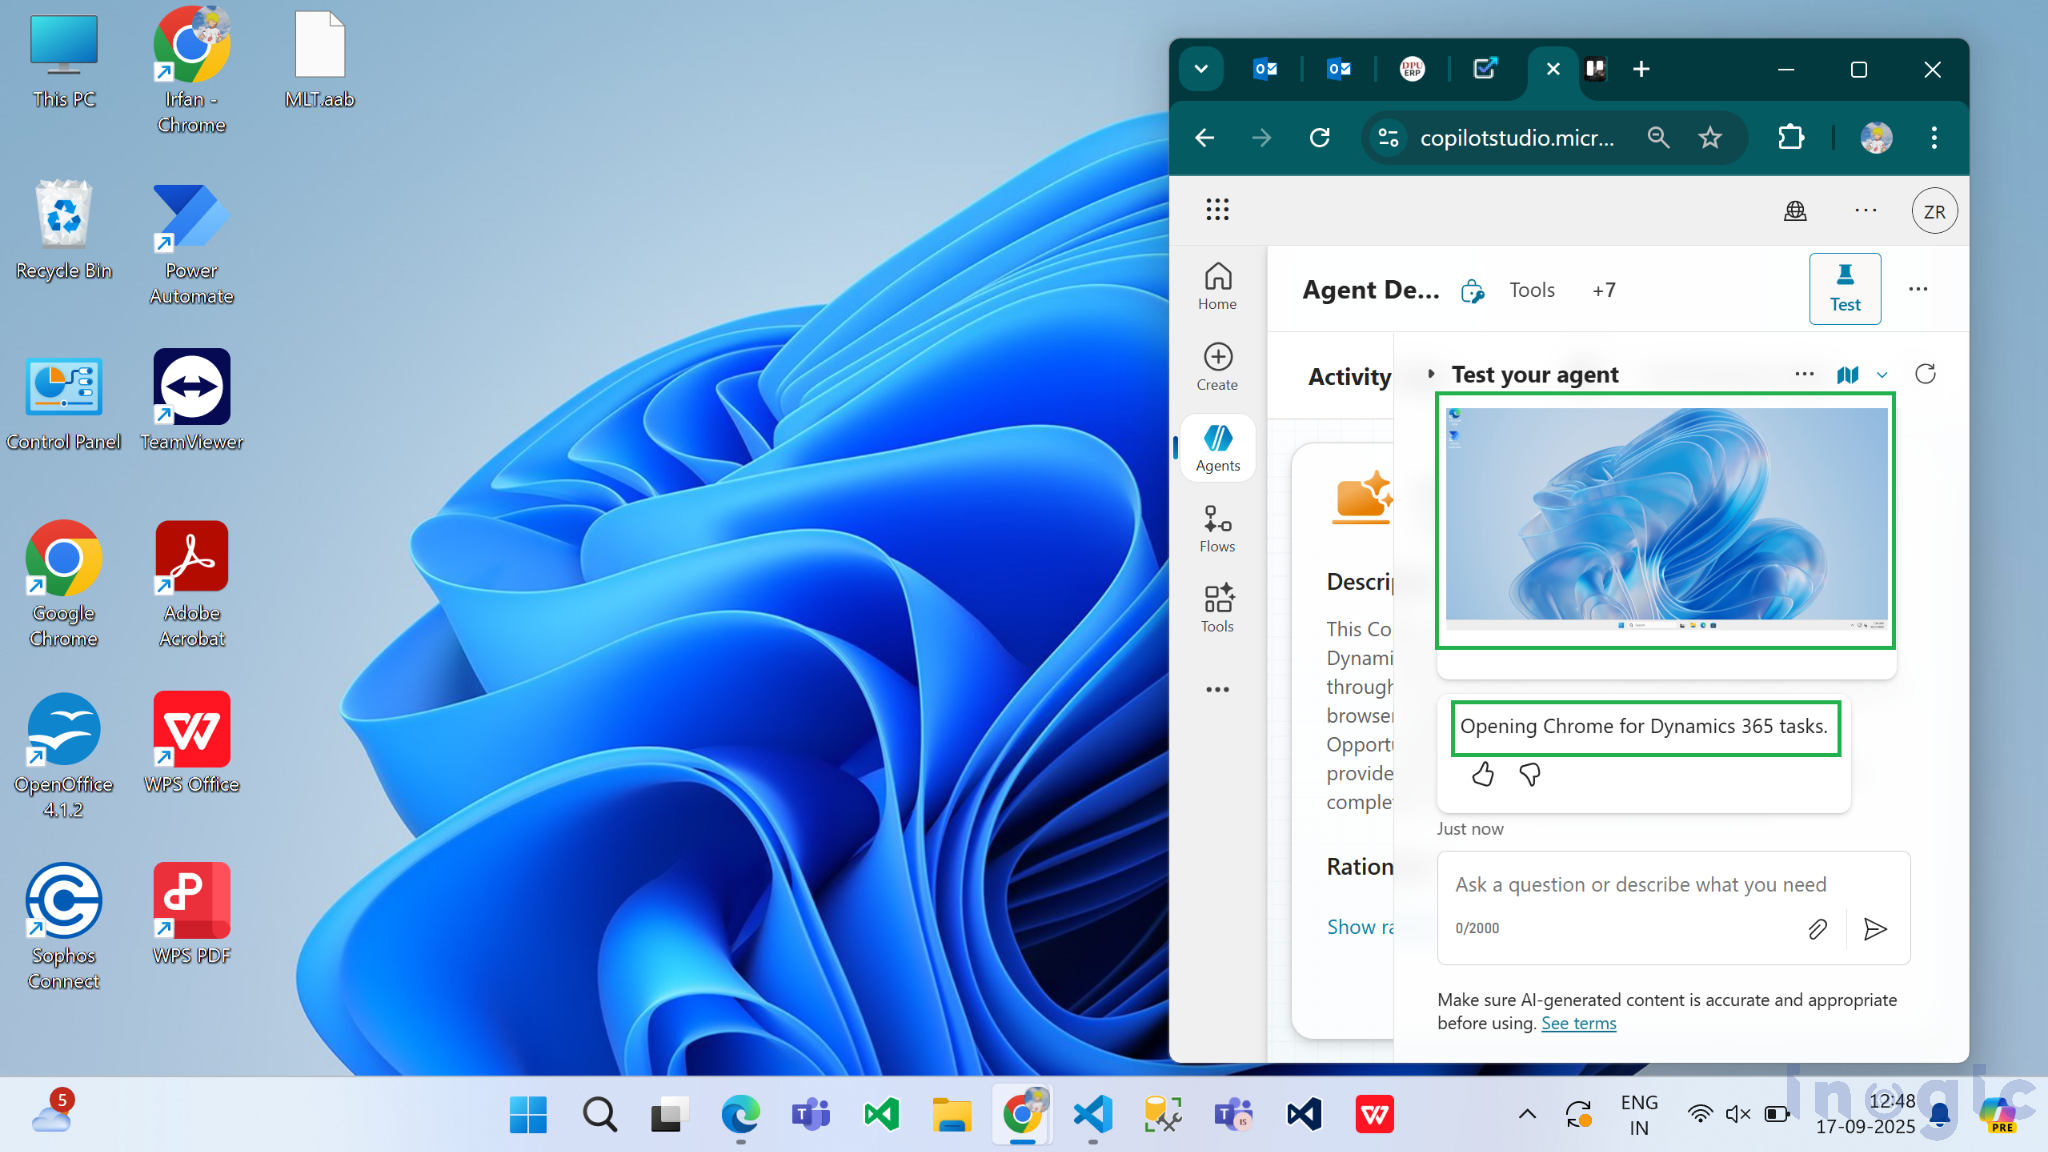Image resolution: width=2048 pixels, height=1152 pixels.
Task: Open Visual Studio Code from taskbar
Action: pos(1092,1114)
